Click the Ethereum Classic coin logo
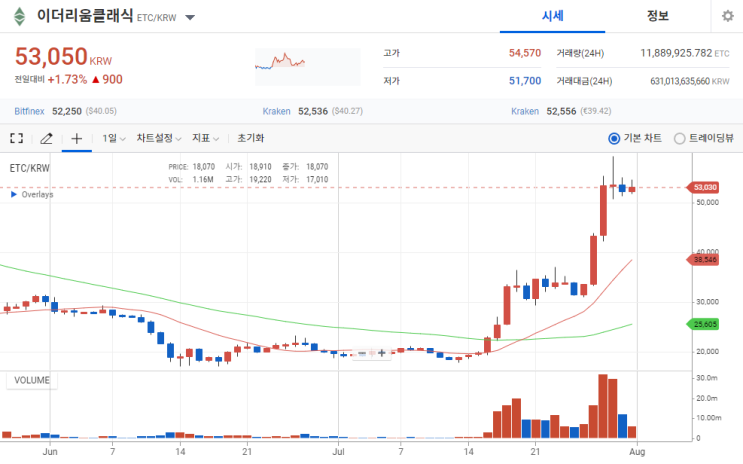 19,17
